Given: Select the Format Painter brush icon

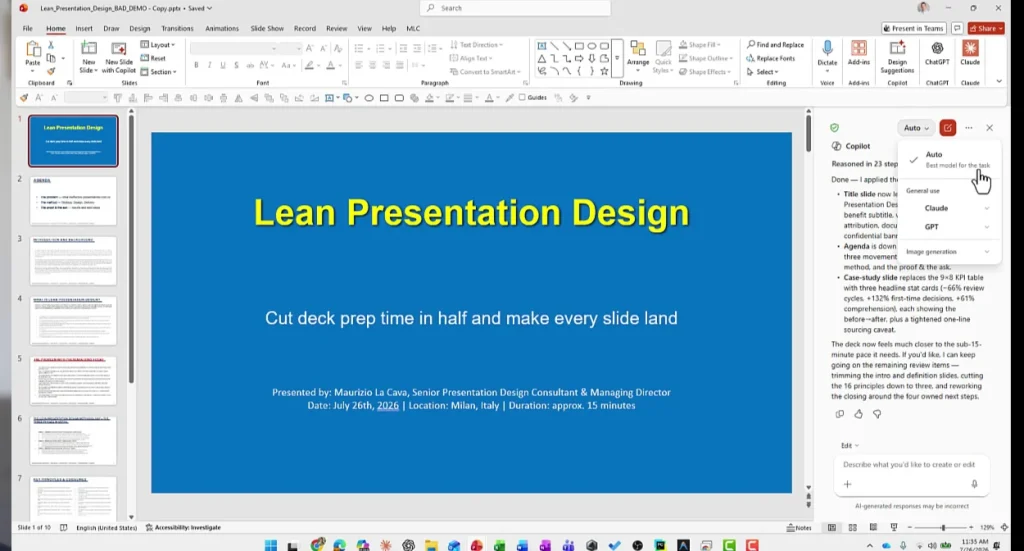Looking at the screenshot, I should click(51, 71).
